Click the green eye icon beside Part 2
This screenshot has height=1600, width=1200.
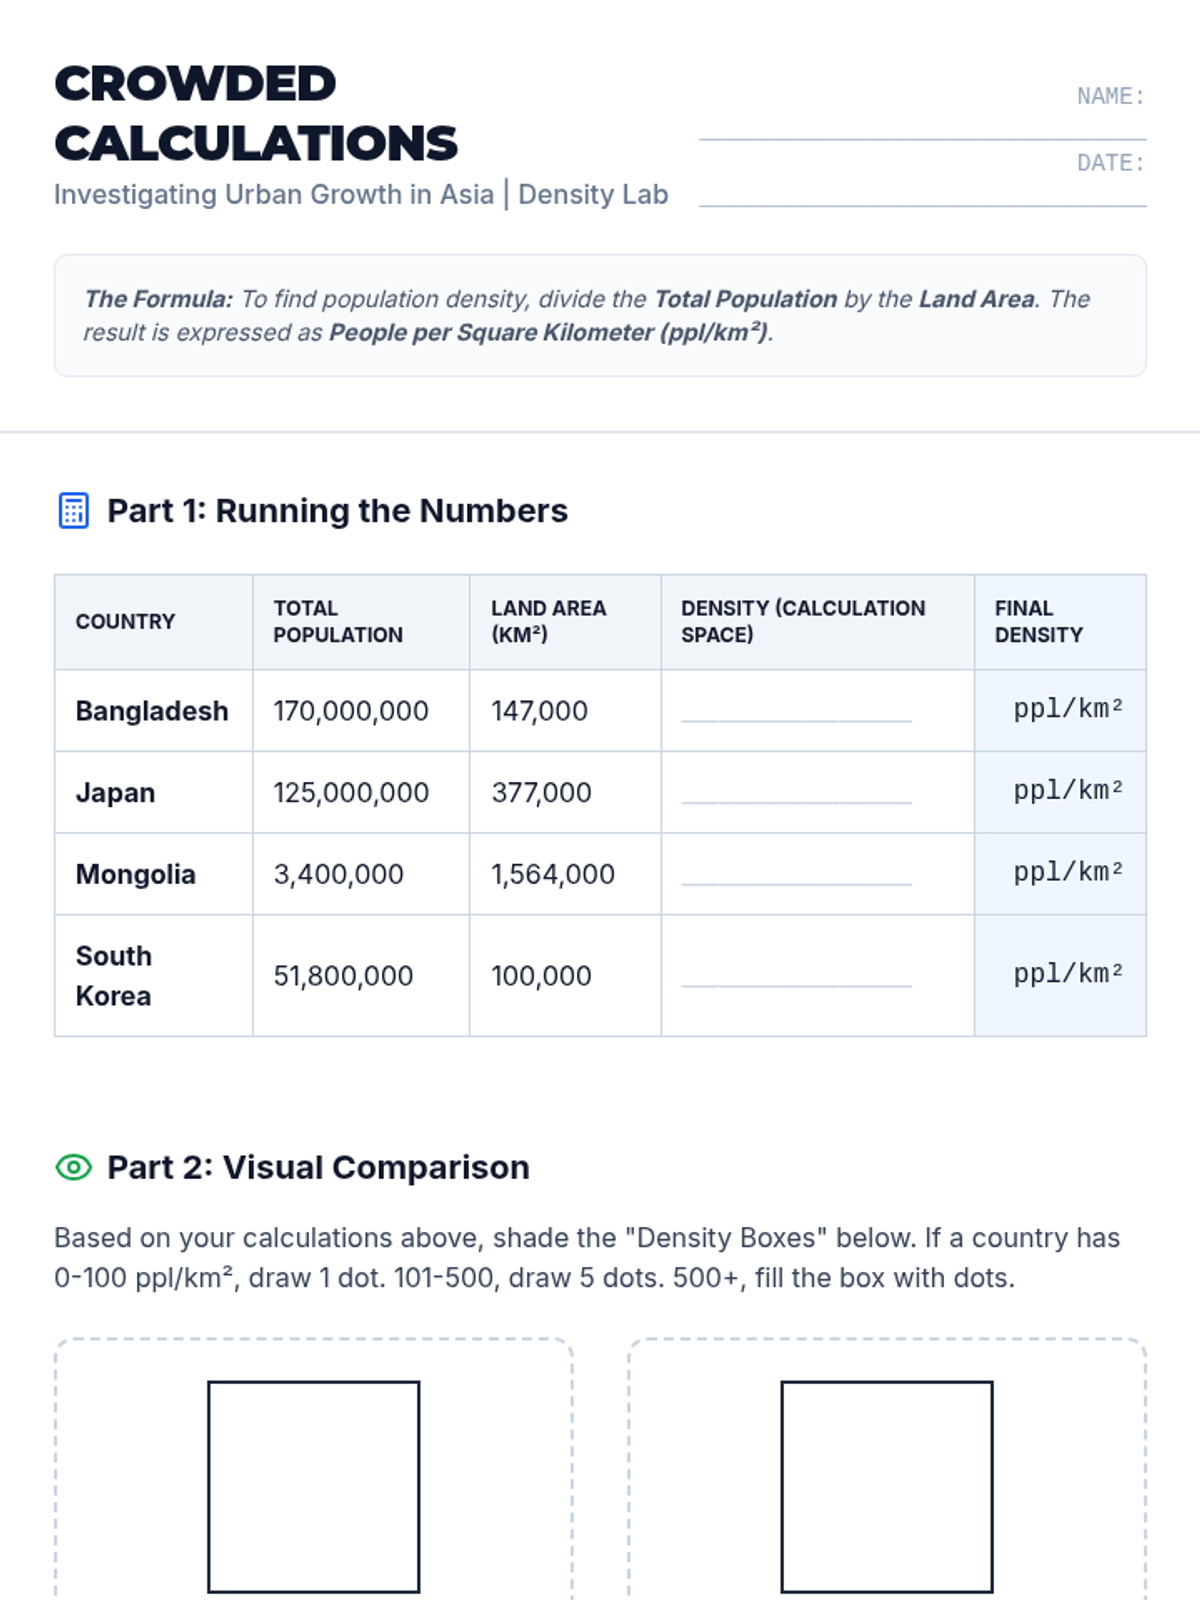(73, 1167)
